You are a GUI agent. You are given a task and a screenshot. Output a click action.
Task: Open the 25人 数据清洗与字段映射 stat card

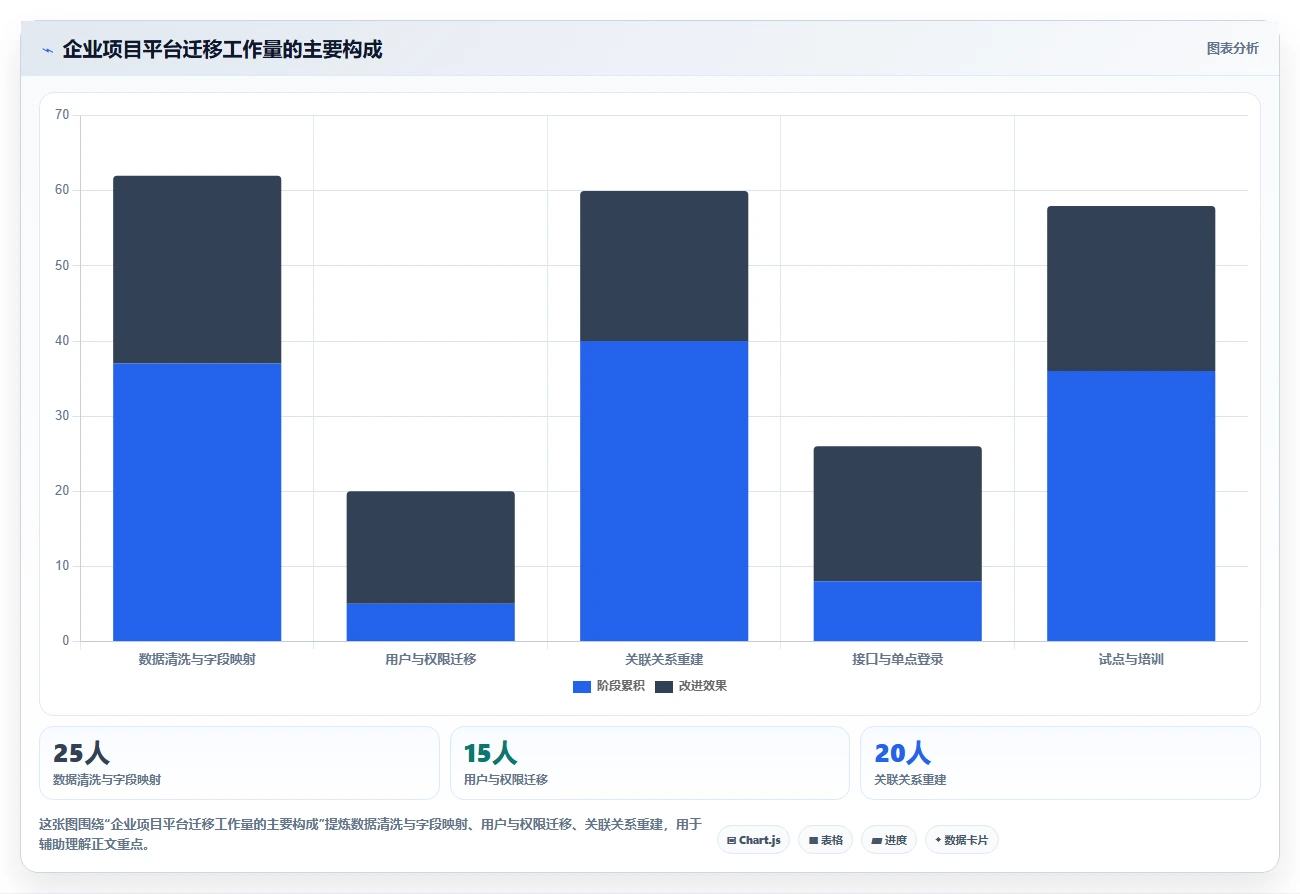[239, 763]
